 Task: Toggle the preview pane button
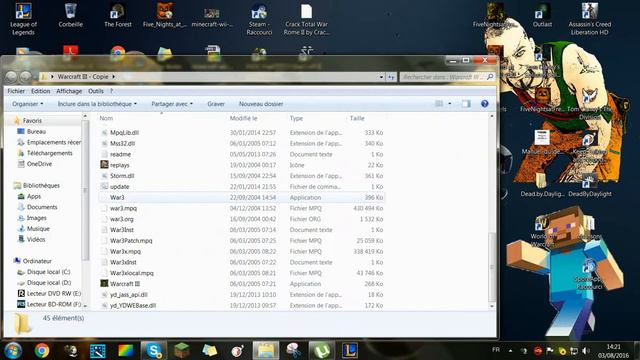click(x=466, y=104)
